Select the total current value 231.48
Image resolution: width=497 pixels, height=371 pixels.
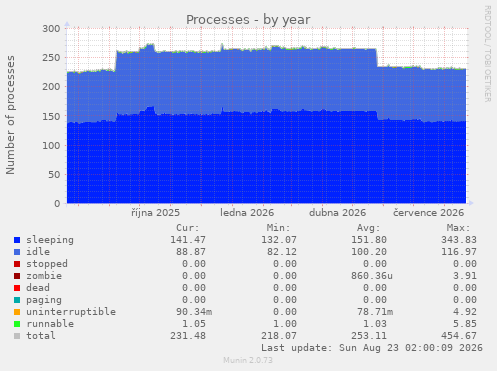[188, 336]
